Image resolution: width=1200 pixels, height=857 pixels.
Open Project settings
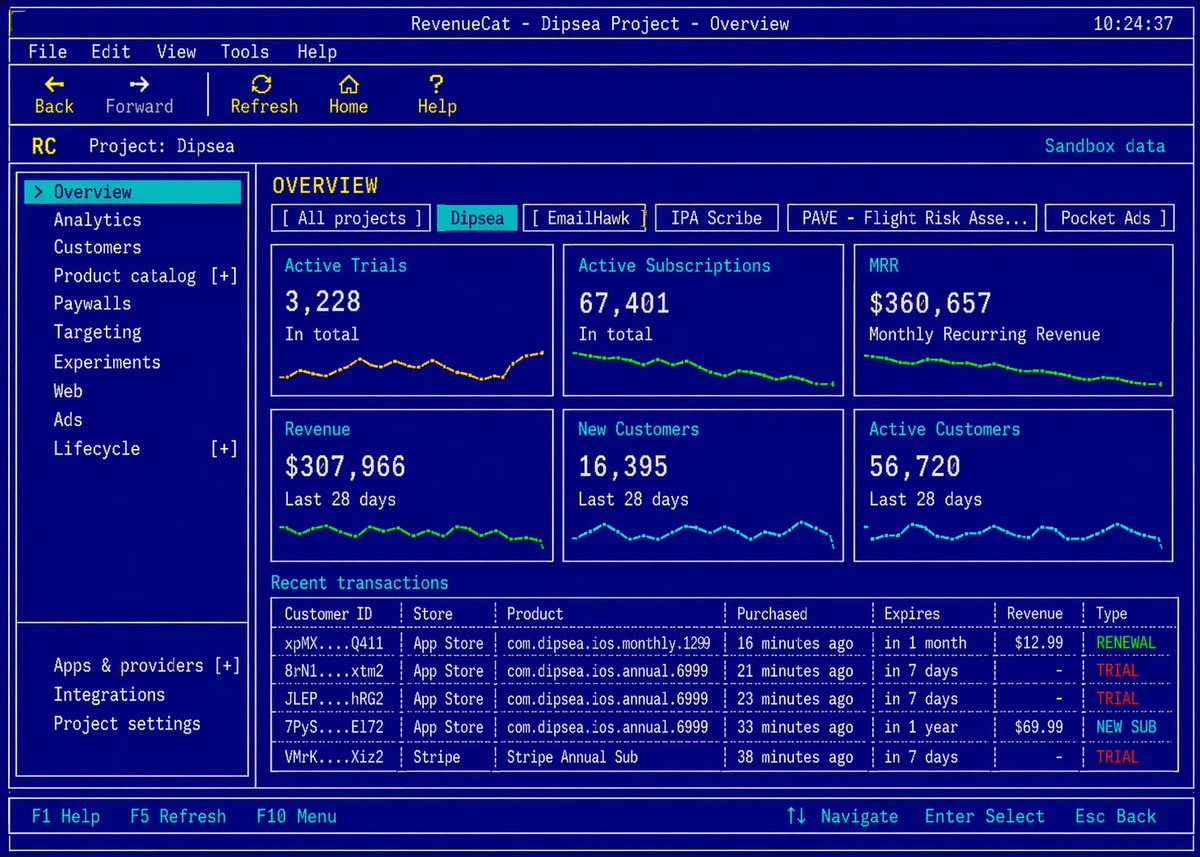(127, 724)
